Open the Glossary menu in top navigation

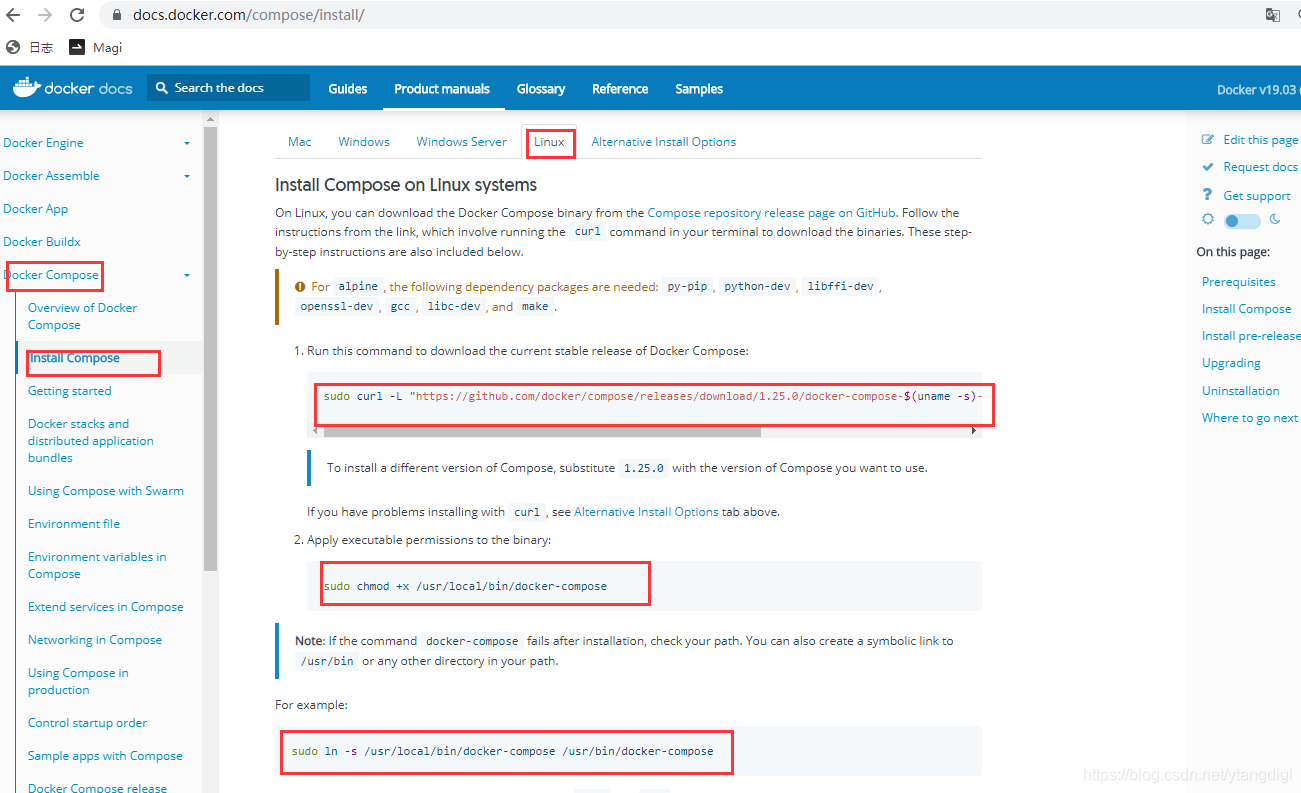coord(540,89)
